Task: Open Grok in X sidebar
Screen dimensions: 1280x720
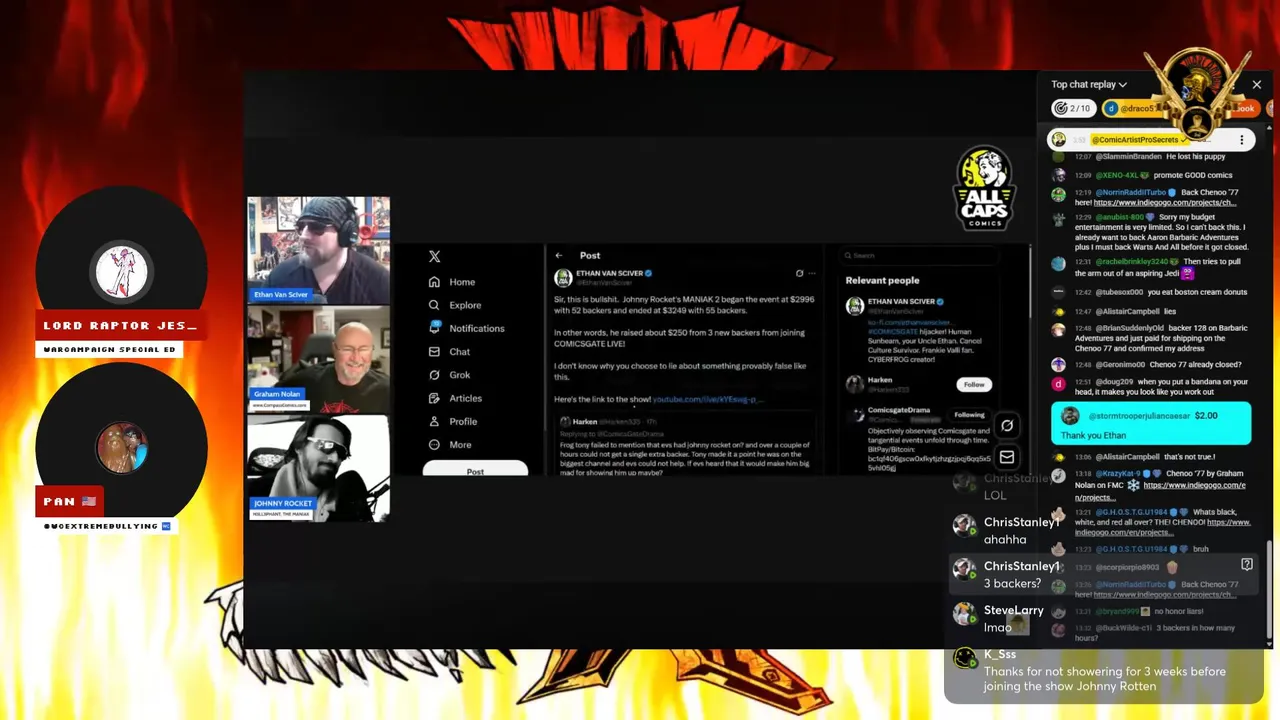Action: click(x=449, y=375)
